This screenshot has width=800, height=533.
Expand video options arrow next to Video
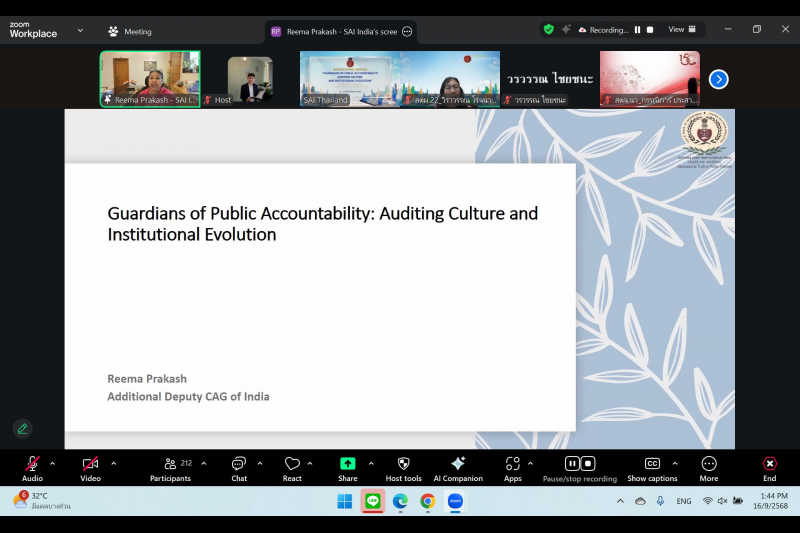114,463
